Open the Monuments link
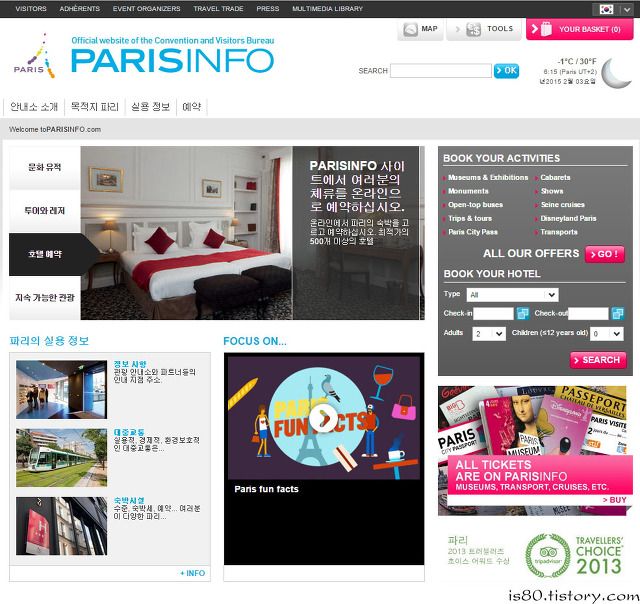The width and height of the screenshot is (640, 604). [x=468, y=191]
